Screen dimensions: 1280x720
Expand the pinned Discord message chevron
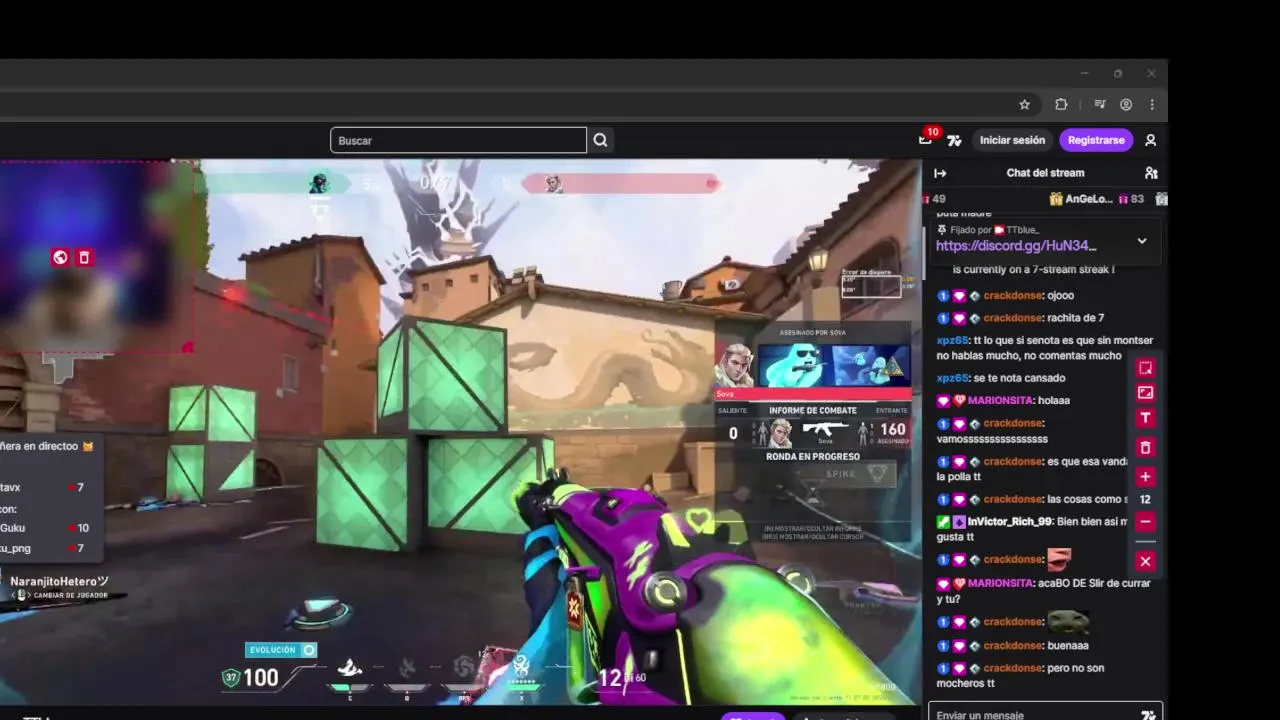coord(1141,241)
